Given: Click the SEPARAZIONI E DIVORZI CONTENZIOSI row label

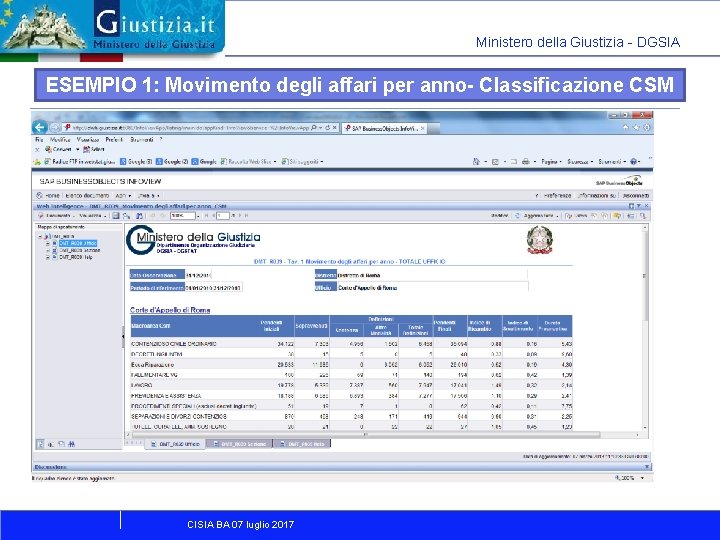Looking at the screenshot, I should pyautogui.click(x=179, y=416).
